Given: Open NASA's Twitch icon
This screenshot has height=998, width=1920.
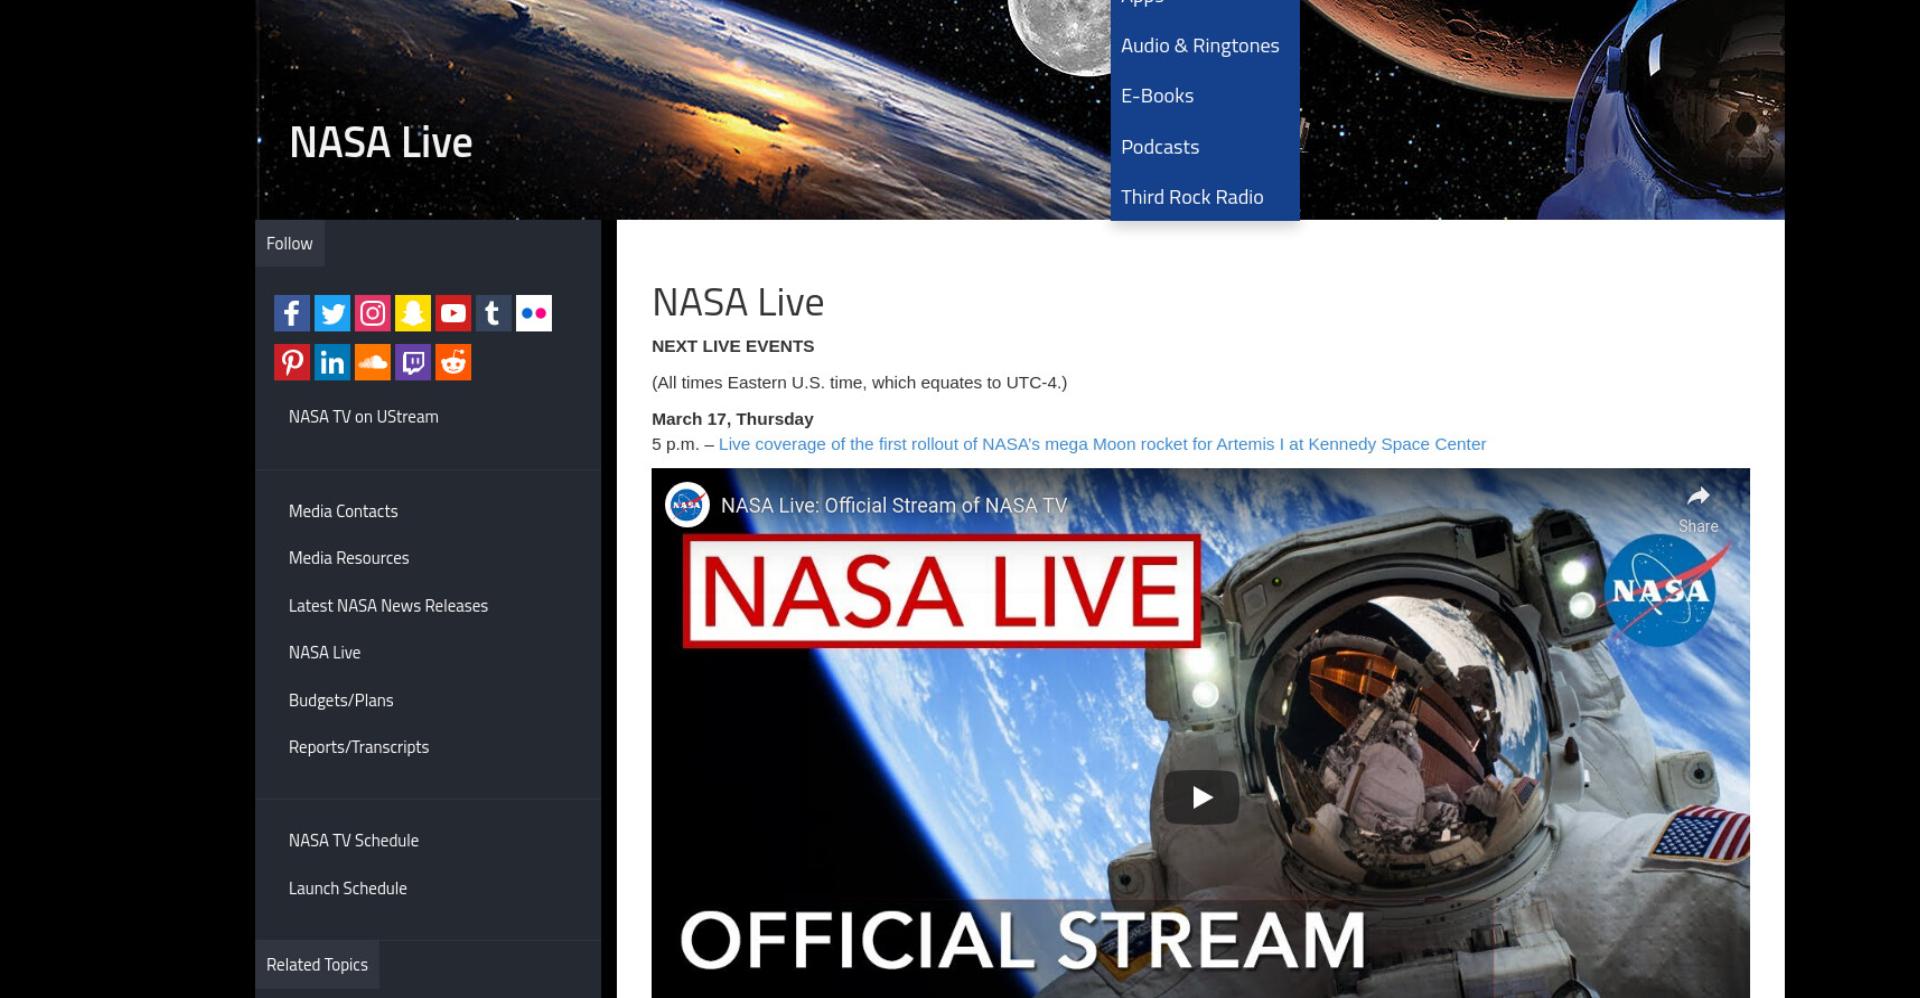Looking at the screenshot, I should (x=413, y=362).
